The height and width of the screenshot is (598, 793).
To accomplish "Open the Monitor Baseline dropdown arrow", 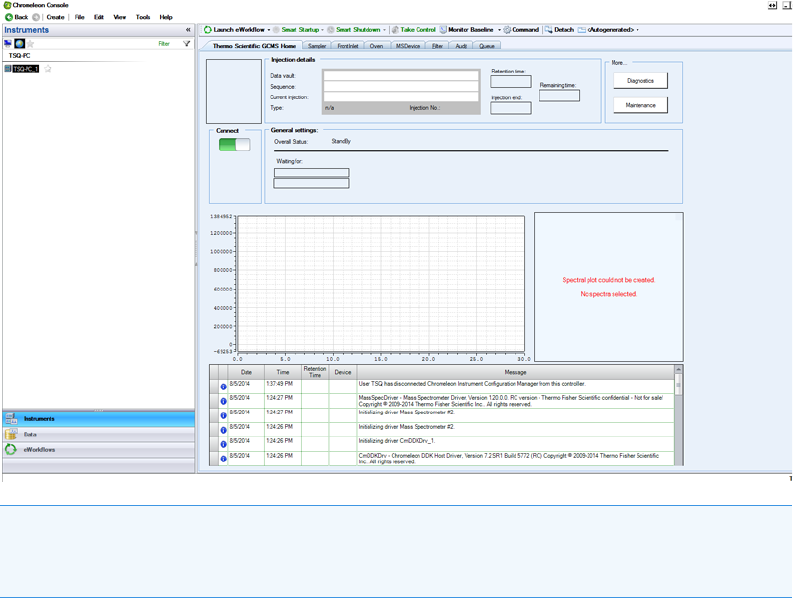I will coord(499,30).
